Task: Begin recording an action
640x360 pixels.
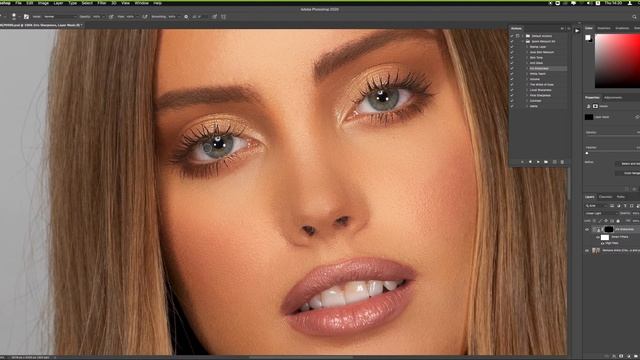Action: (x=530, y=162)
